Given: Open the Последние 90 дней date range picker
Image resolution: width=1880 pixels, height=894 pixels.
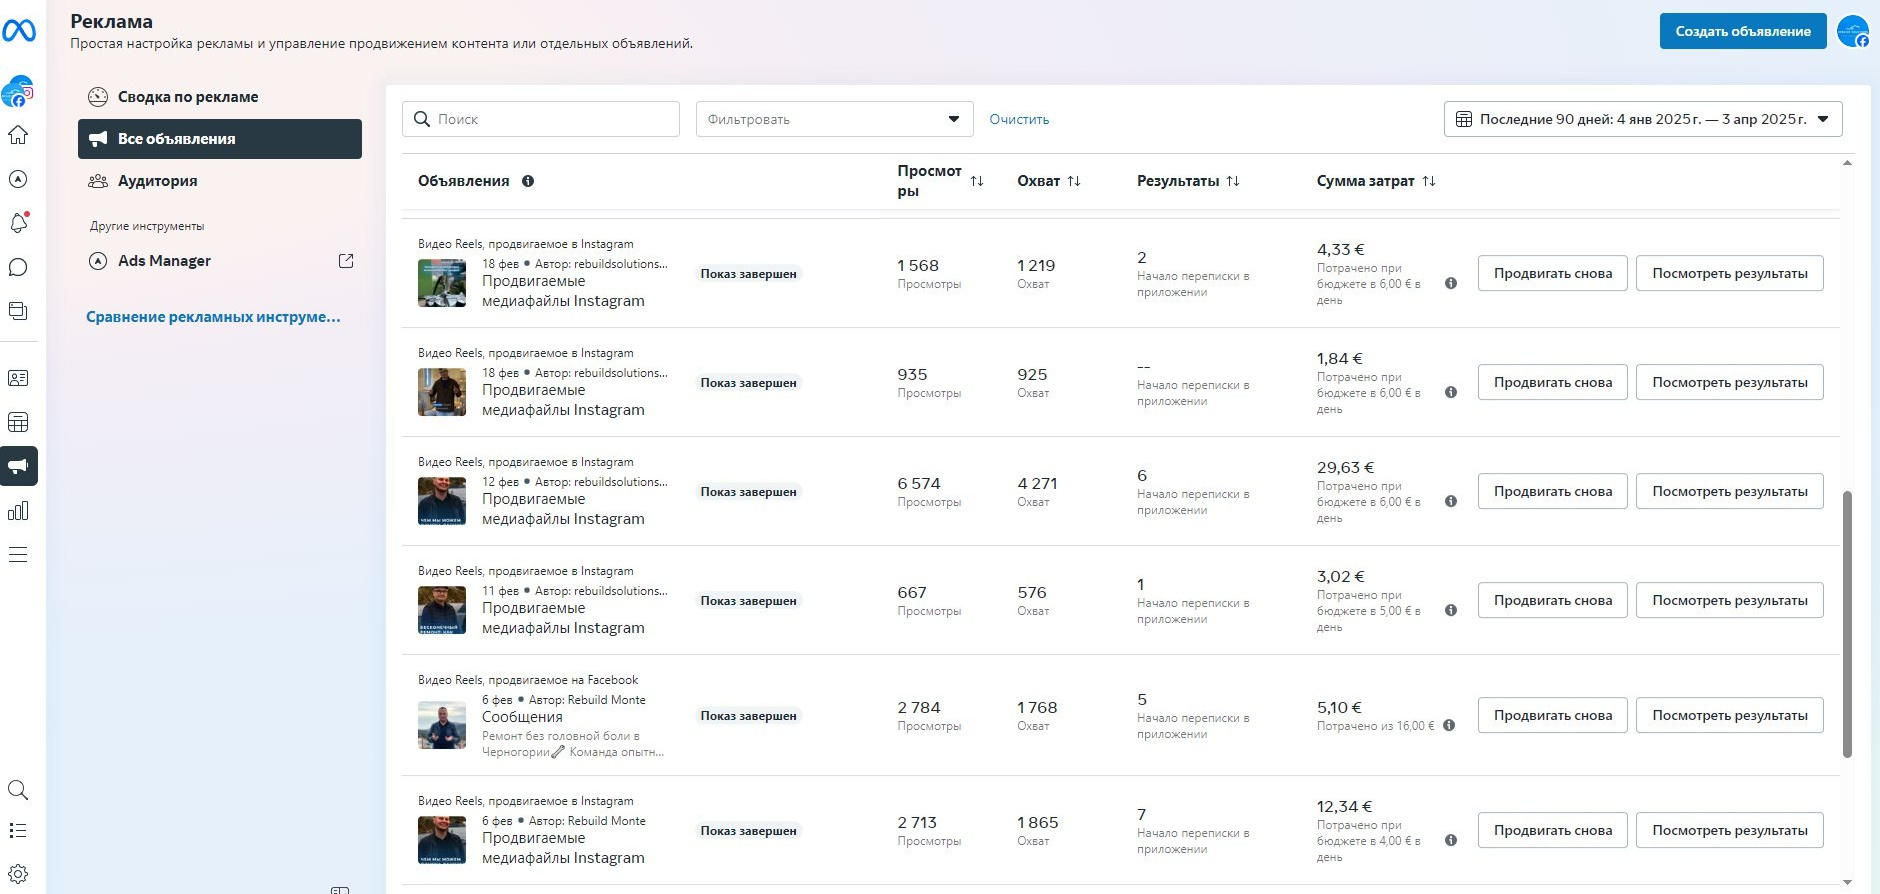Looking at the screenshot, I should [1642, 119].
